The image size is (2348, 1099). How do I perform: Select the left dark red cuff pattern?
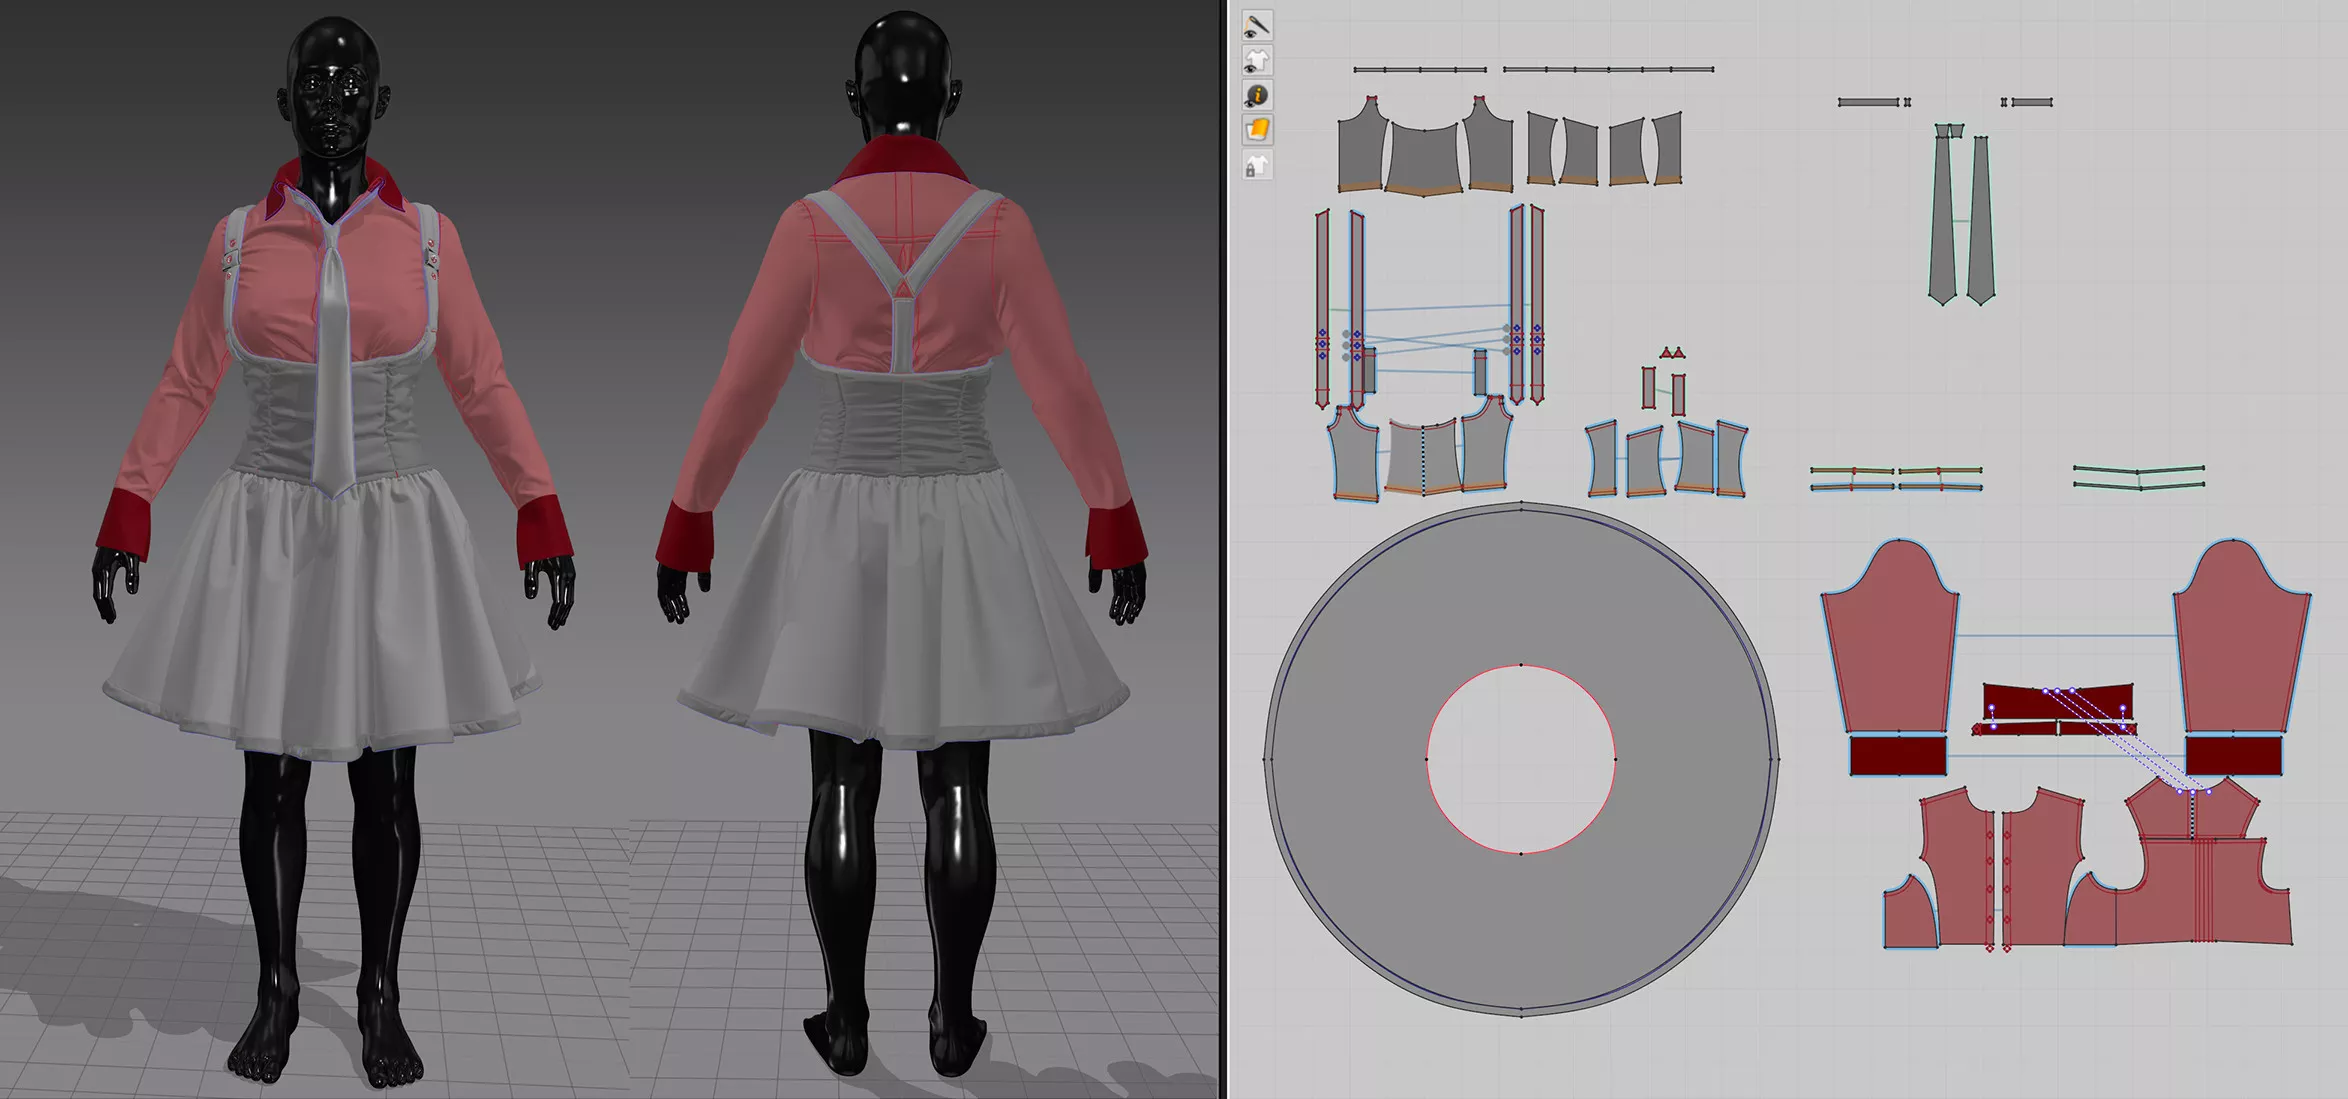pos(1897,755)
